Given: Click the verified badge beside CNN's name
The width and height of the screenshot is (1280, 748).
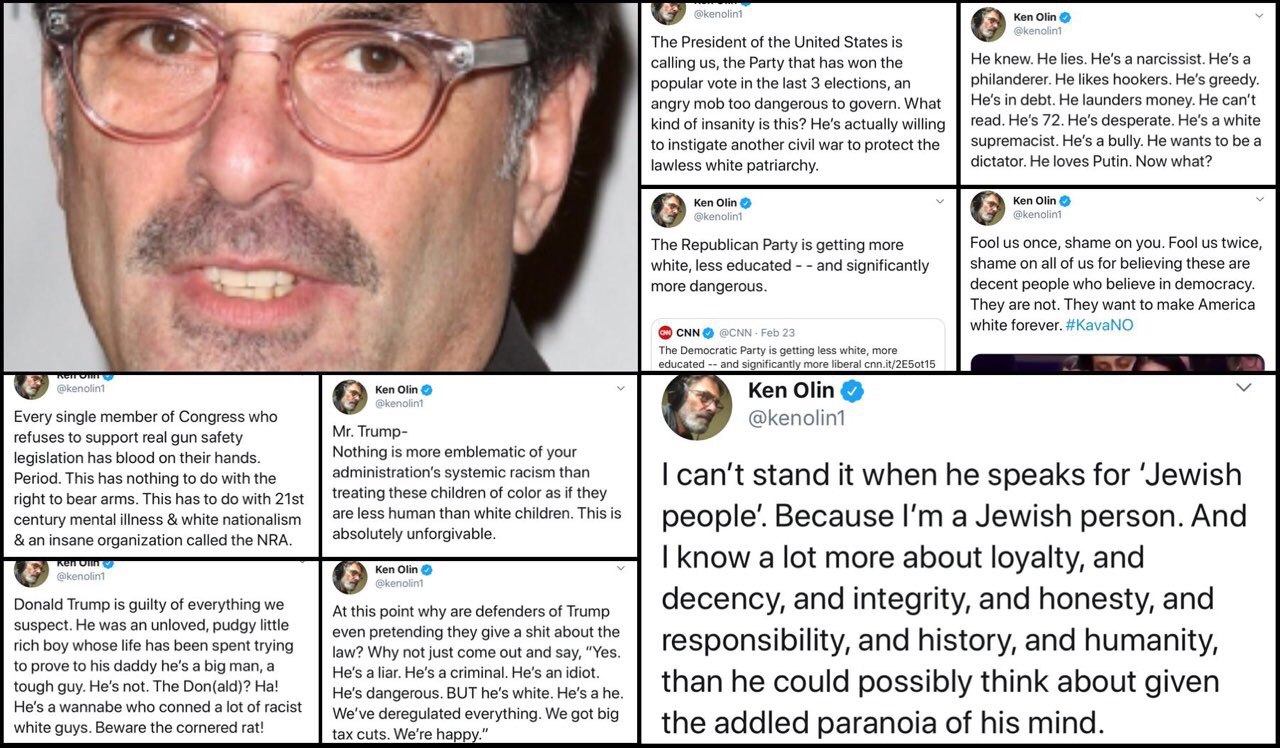Looking at the screenshot, I should point(708,333).
